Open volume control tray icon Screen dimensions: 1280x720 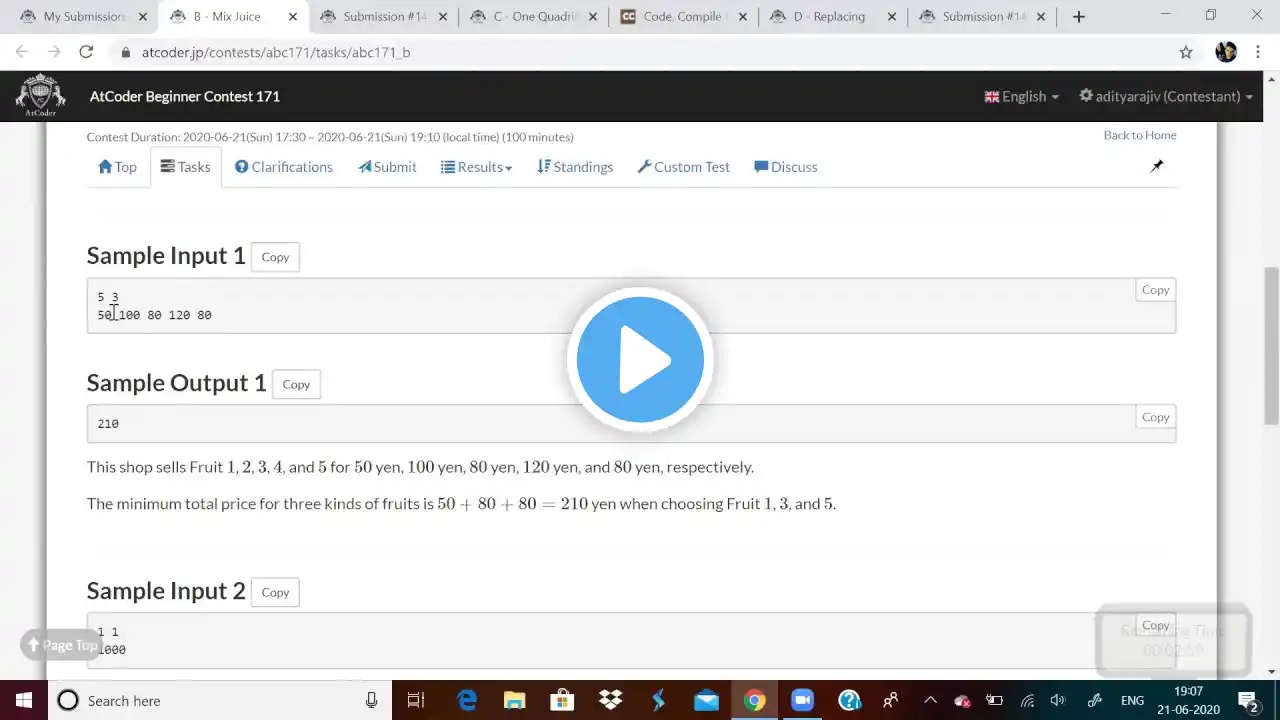pos(1058,700)
